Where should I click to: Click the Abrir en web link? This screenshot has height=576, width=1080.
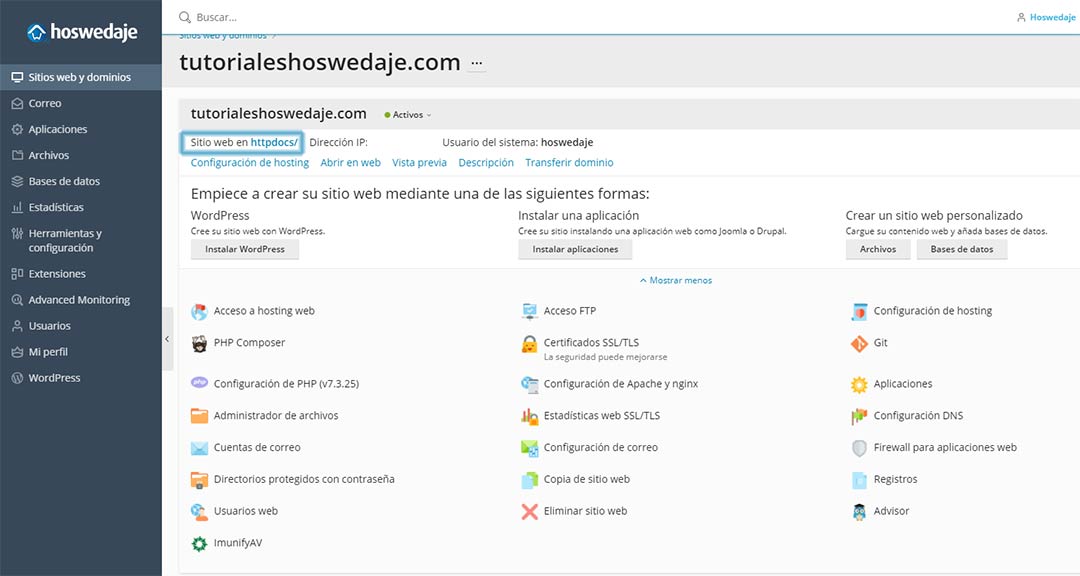point(351,163)
